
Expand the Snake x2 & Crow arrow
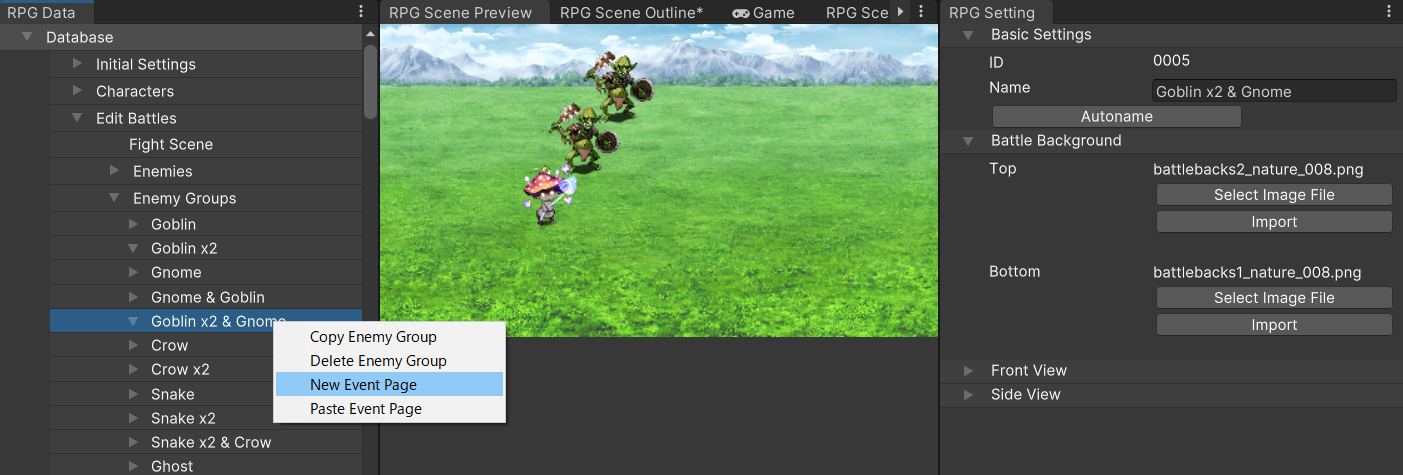pos(133,442)
